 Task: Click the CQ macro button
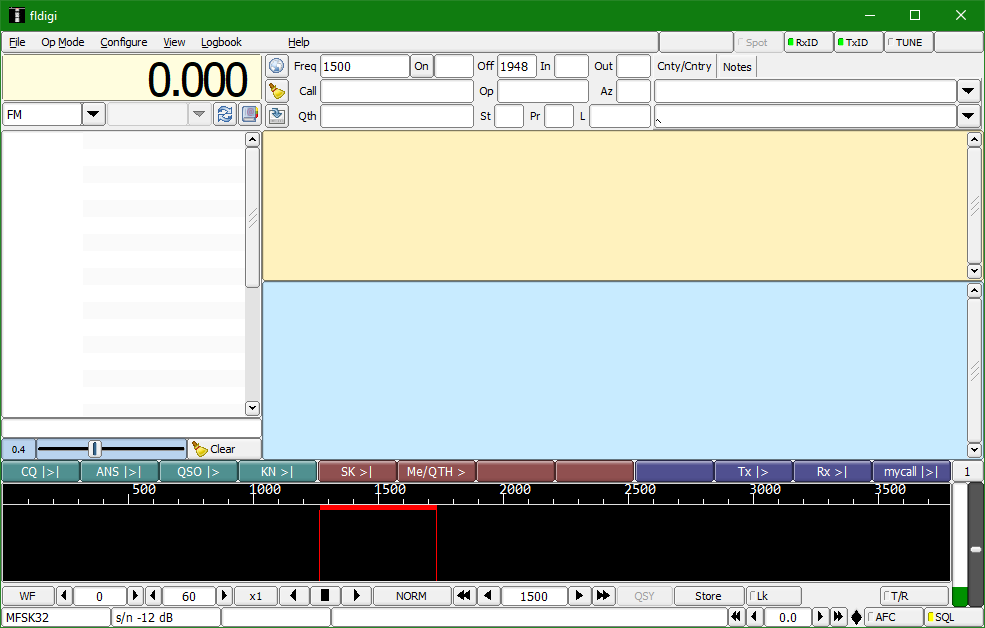(40, 470)
